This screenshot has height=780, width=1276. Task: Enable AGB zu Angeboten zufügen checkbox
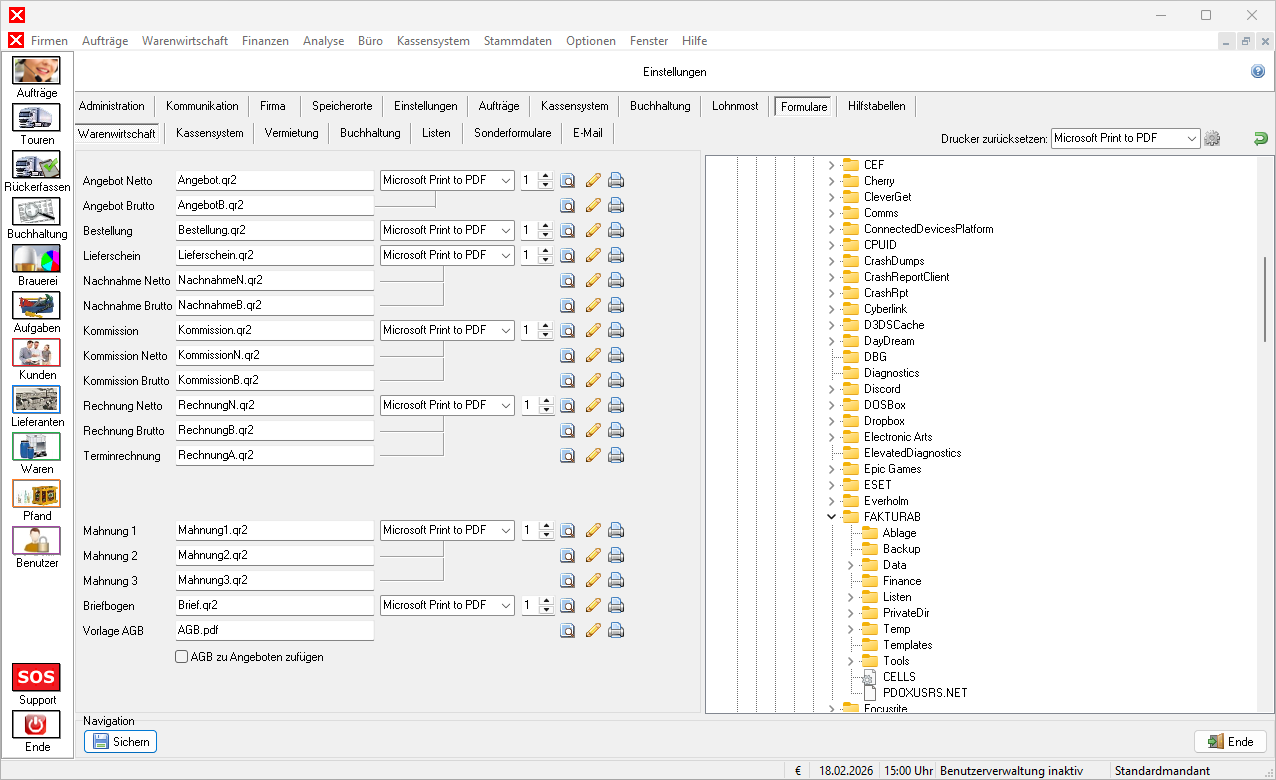[x=182, y=657]
